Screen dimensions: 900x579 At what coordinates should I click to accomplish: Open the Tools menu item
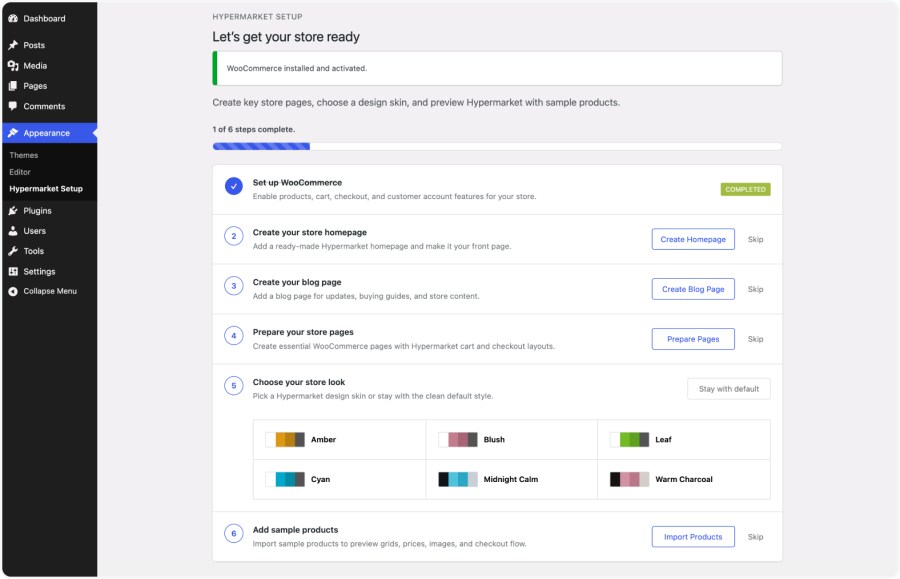pos(49,251)
